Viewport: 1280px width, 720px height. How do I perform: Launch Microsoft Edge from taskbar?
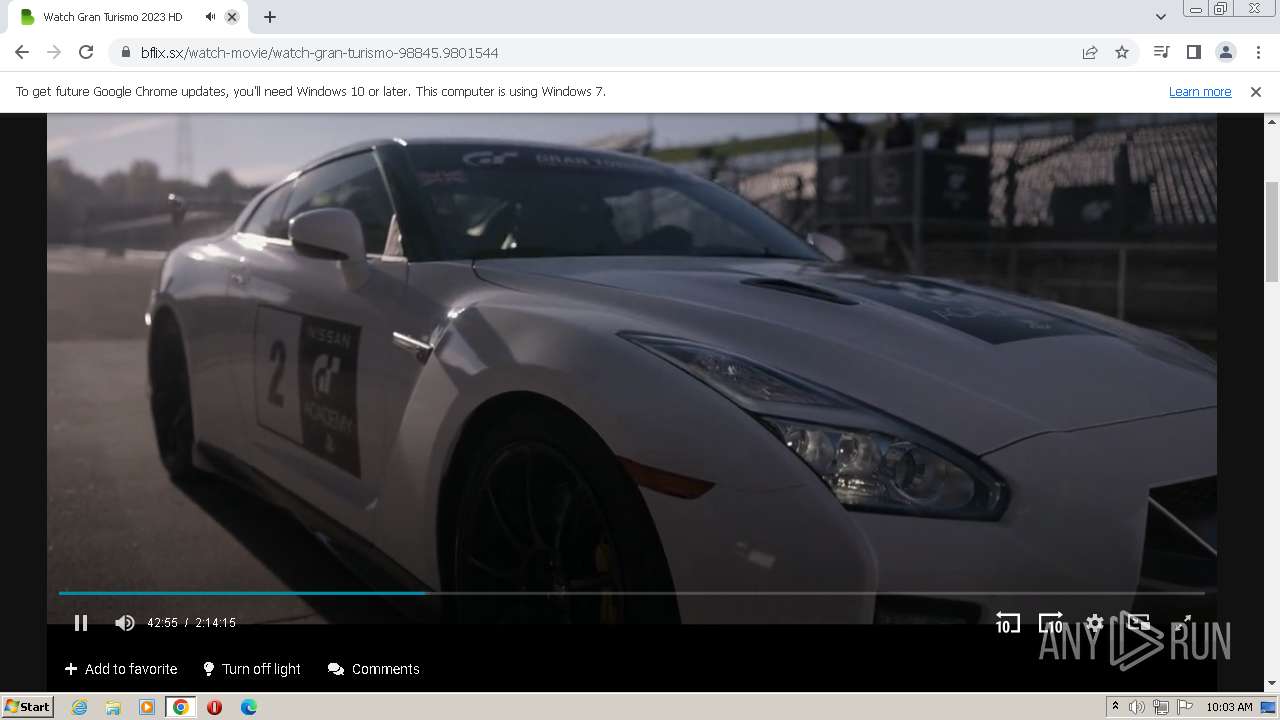249,707
